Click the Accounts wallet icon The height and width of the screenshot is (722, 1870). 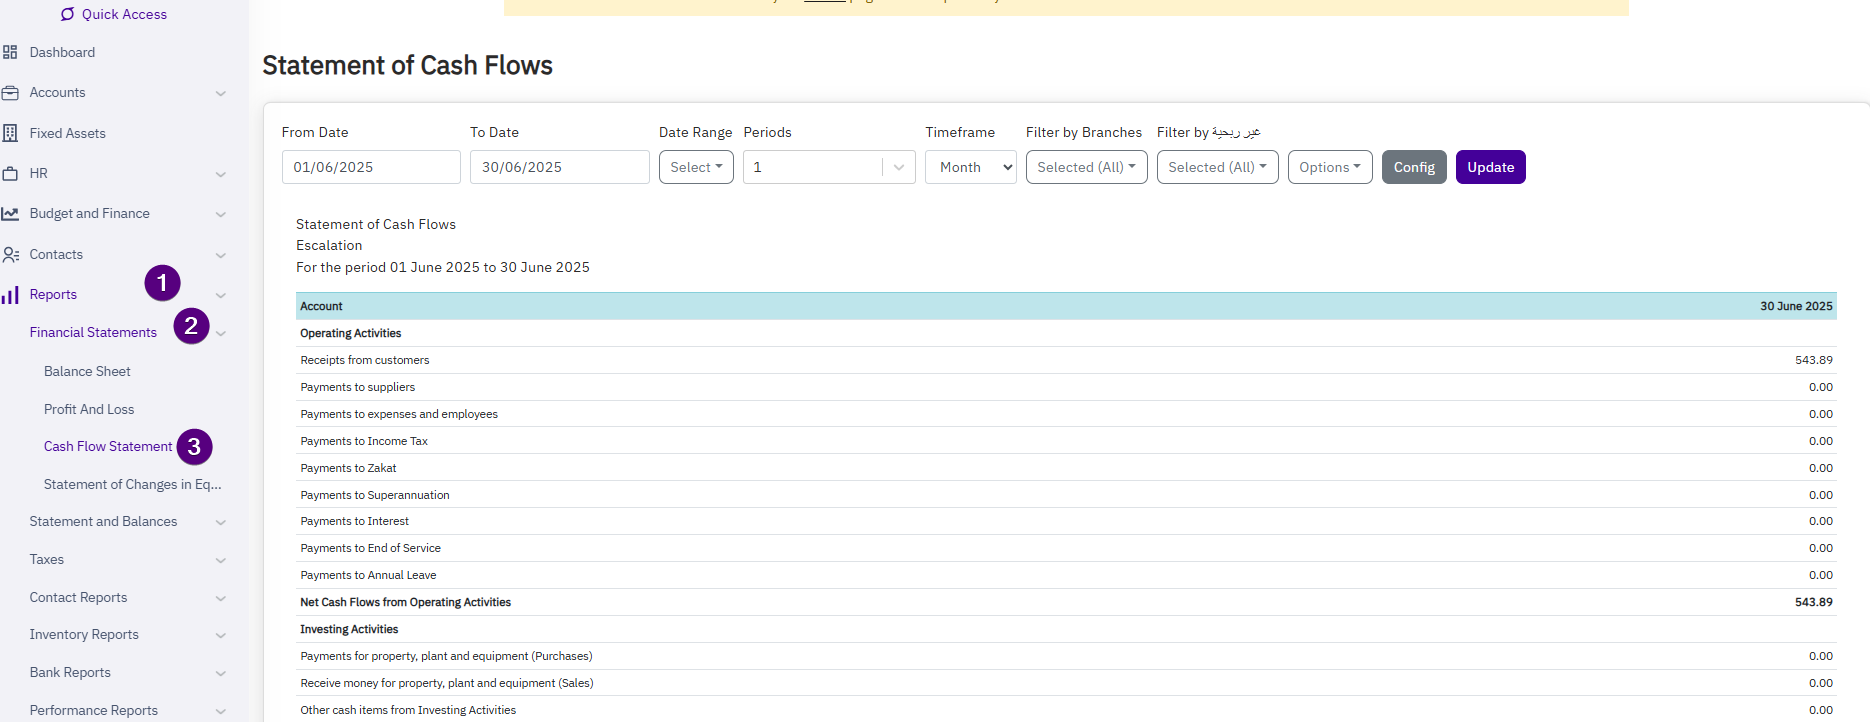click(10, 93)
